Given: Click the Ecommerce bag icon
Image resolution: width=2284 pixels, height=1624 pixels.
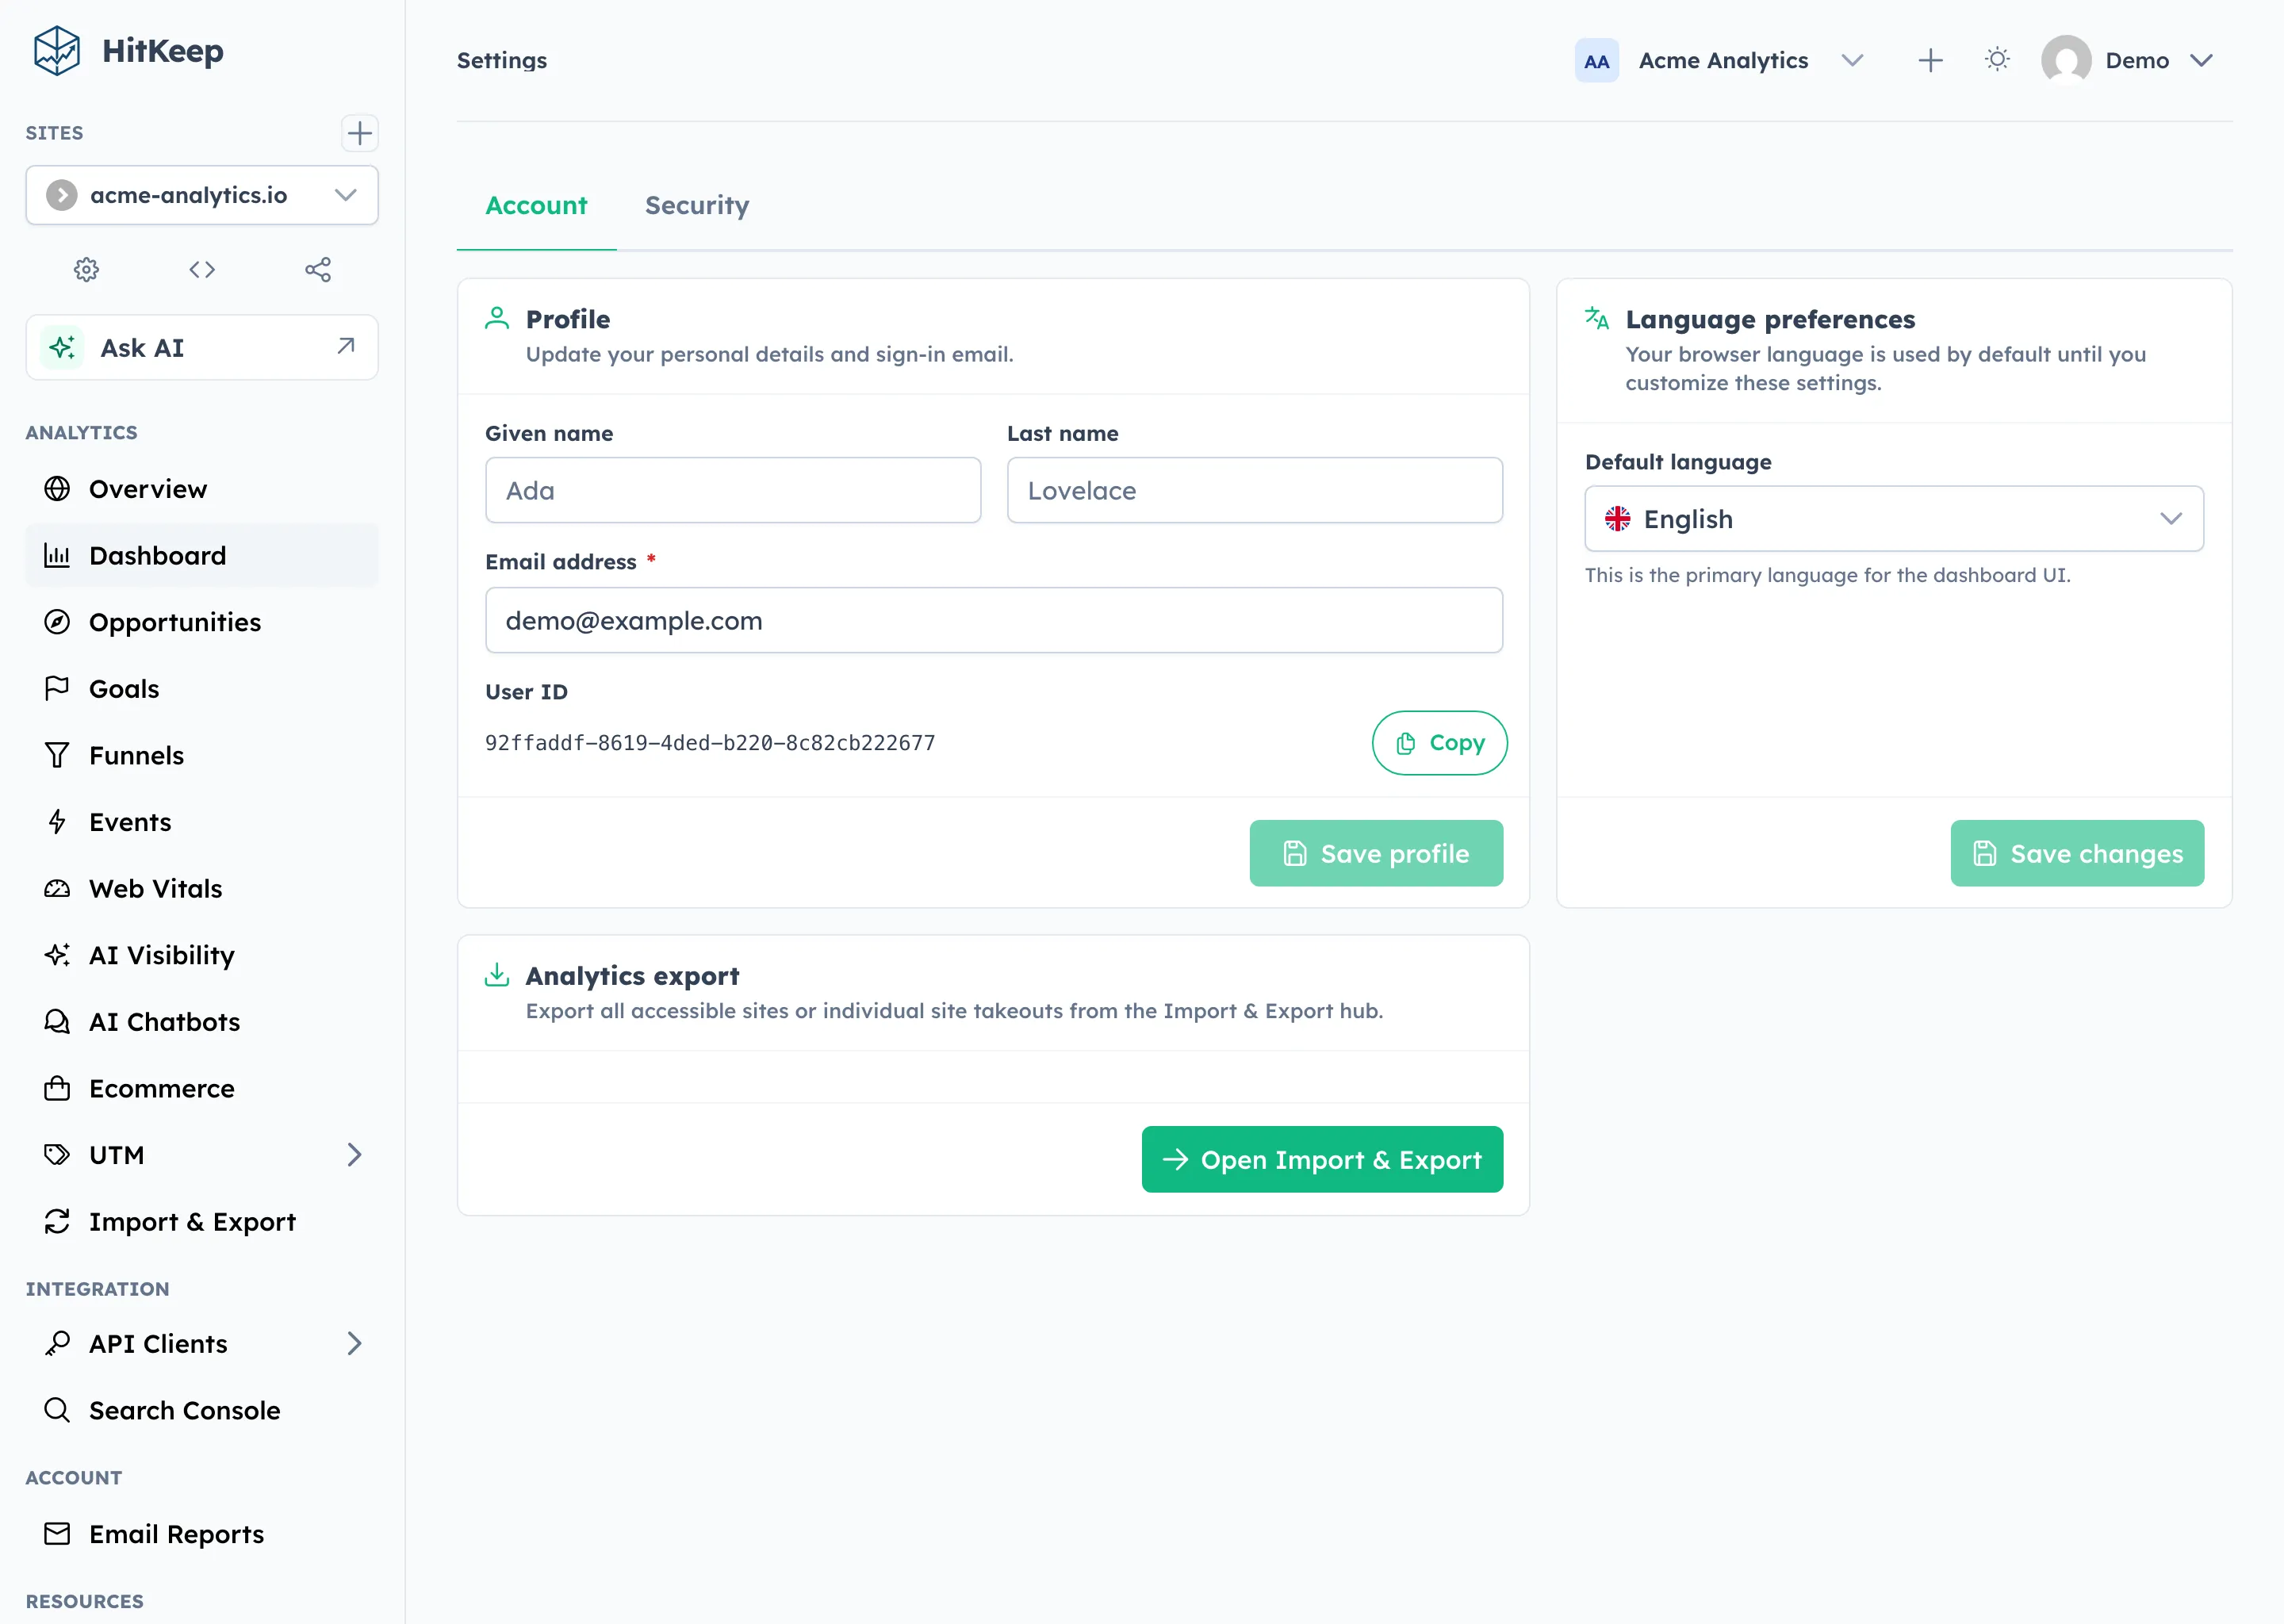Looking at the screenshot, I should (x=57, y=1088).
